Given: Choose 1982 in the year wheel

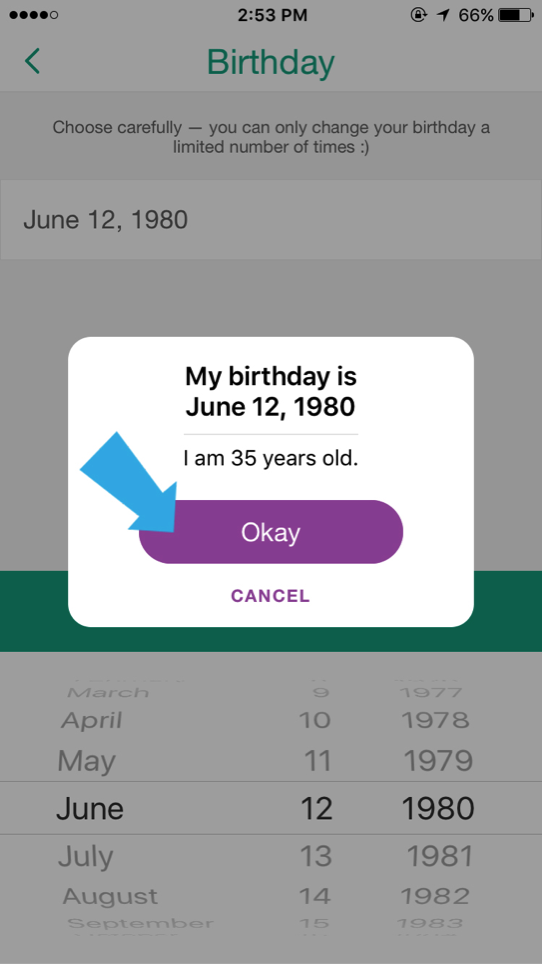Looking at the screenshot, I should 435,896.
